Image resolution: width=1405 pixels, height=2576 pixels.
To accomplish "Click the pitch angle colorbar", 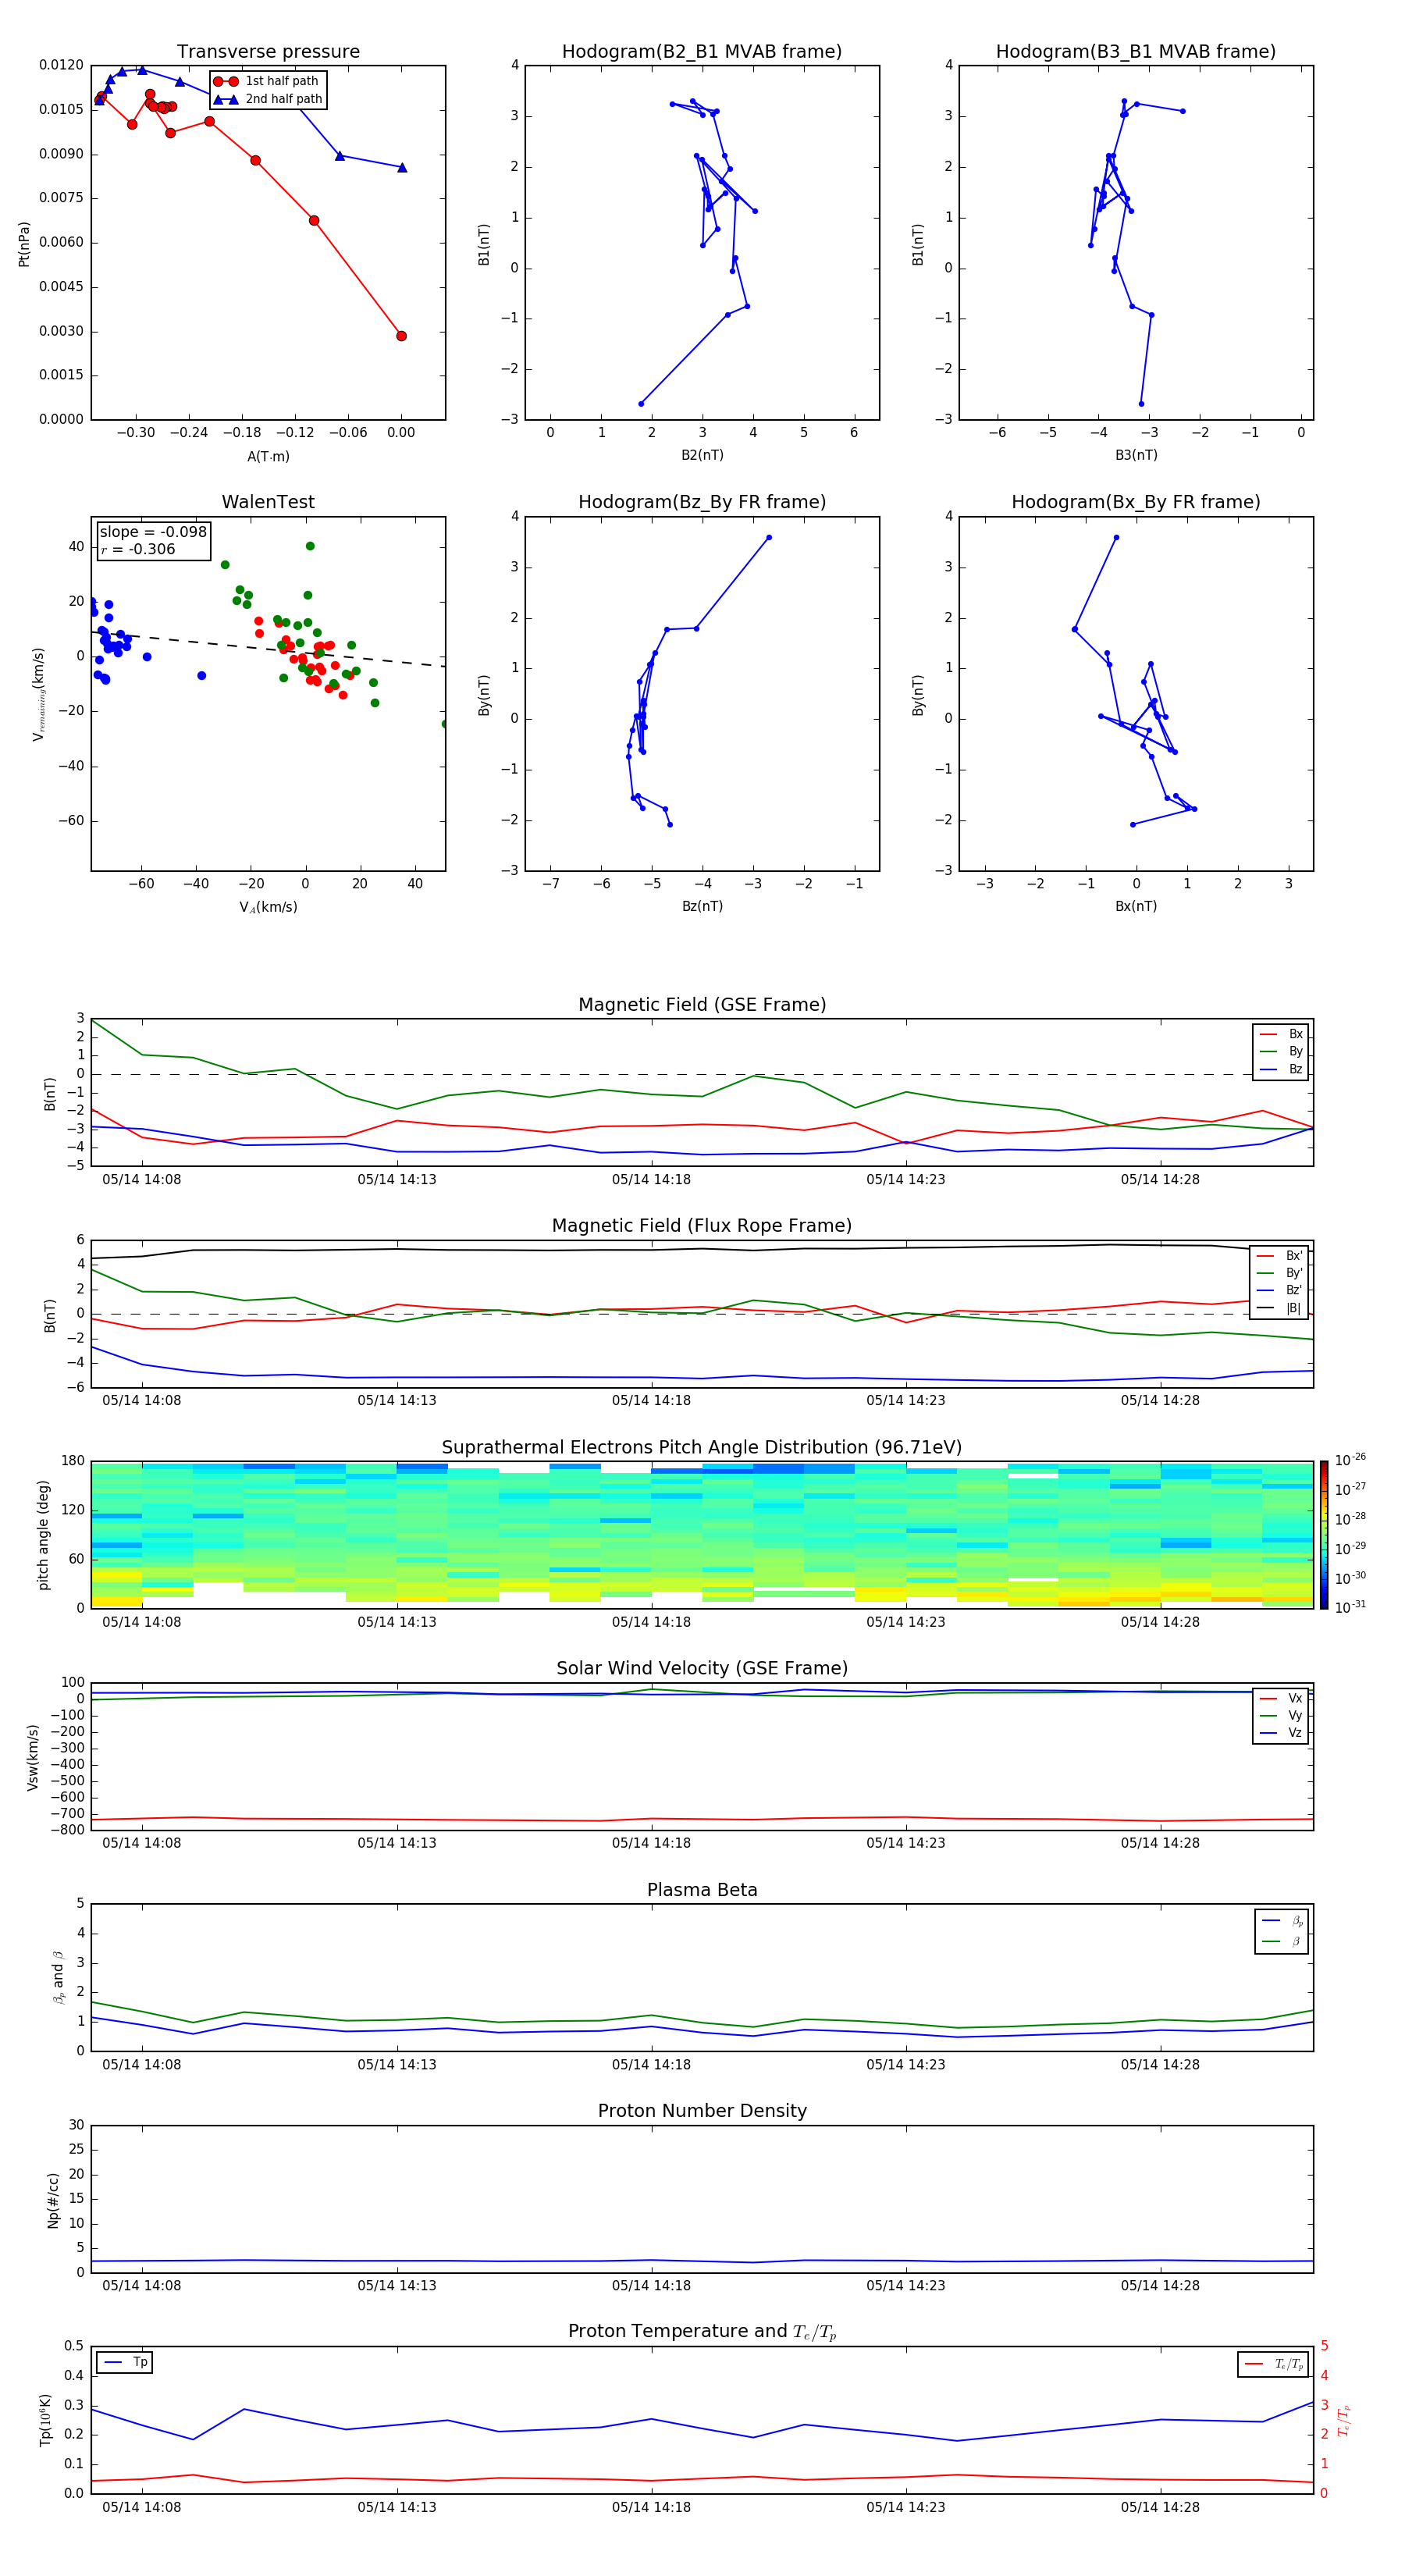I will click(1324, 1535).
